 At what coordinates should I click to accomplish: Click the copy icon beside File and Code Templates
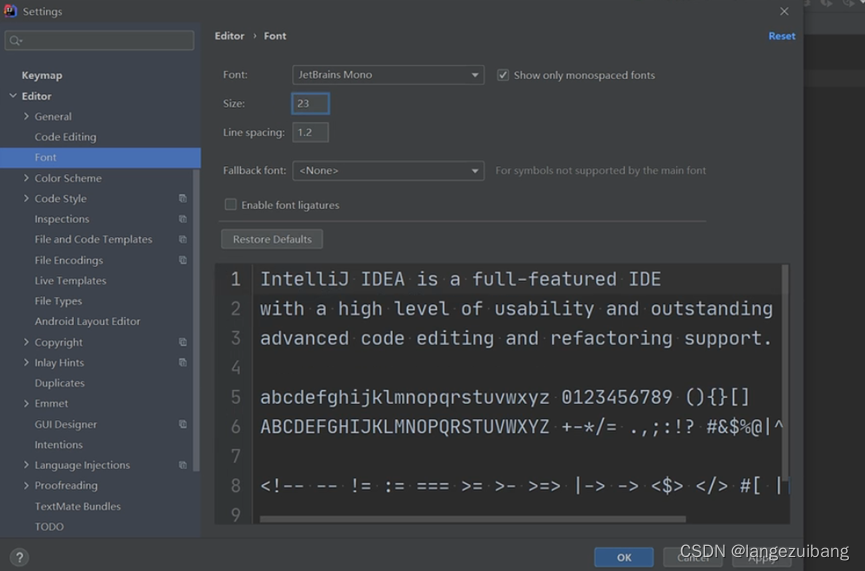click(183, 239)
